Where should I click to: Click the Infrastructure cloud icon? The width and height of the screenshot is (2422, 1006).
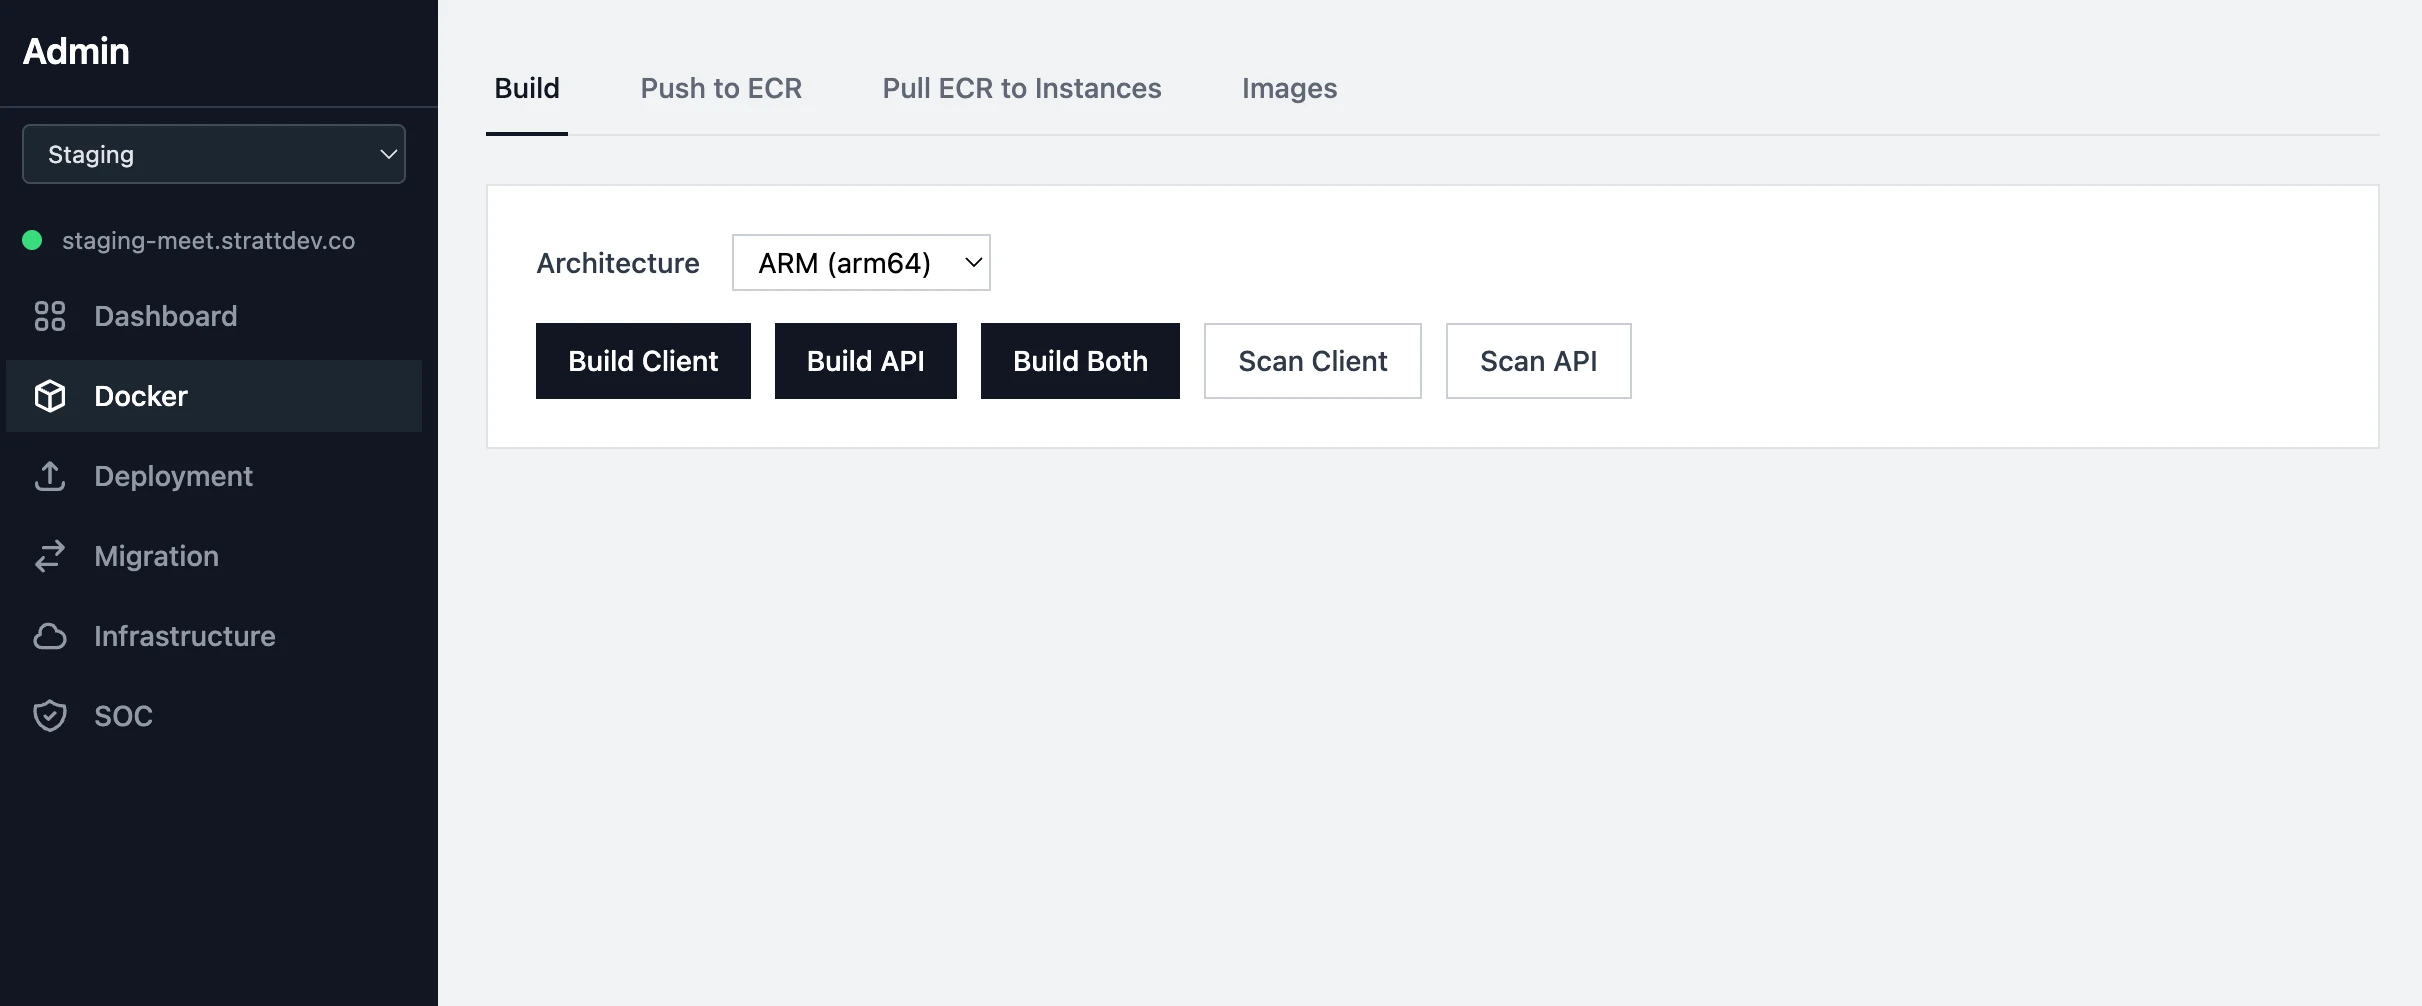tap(51, 636)
